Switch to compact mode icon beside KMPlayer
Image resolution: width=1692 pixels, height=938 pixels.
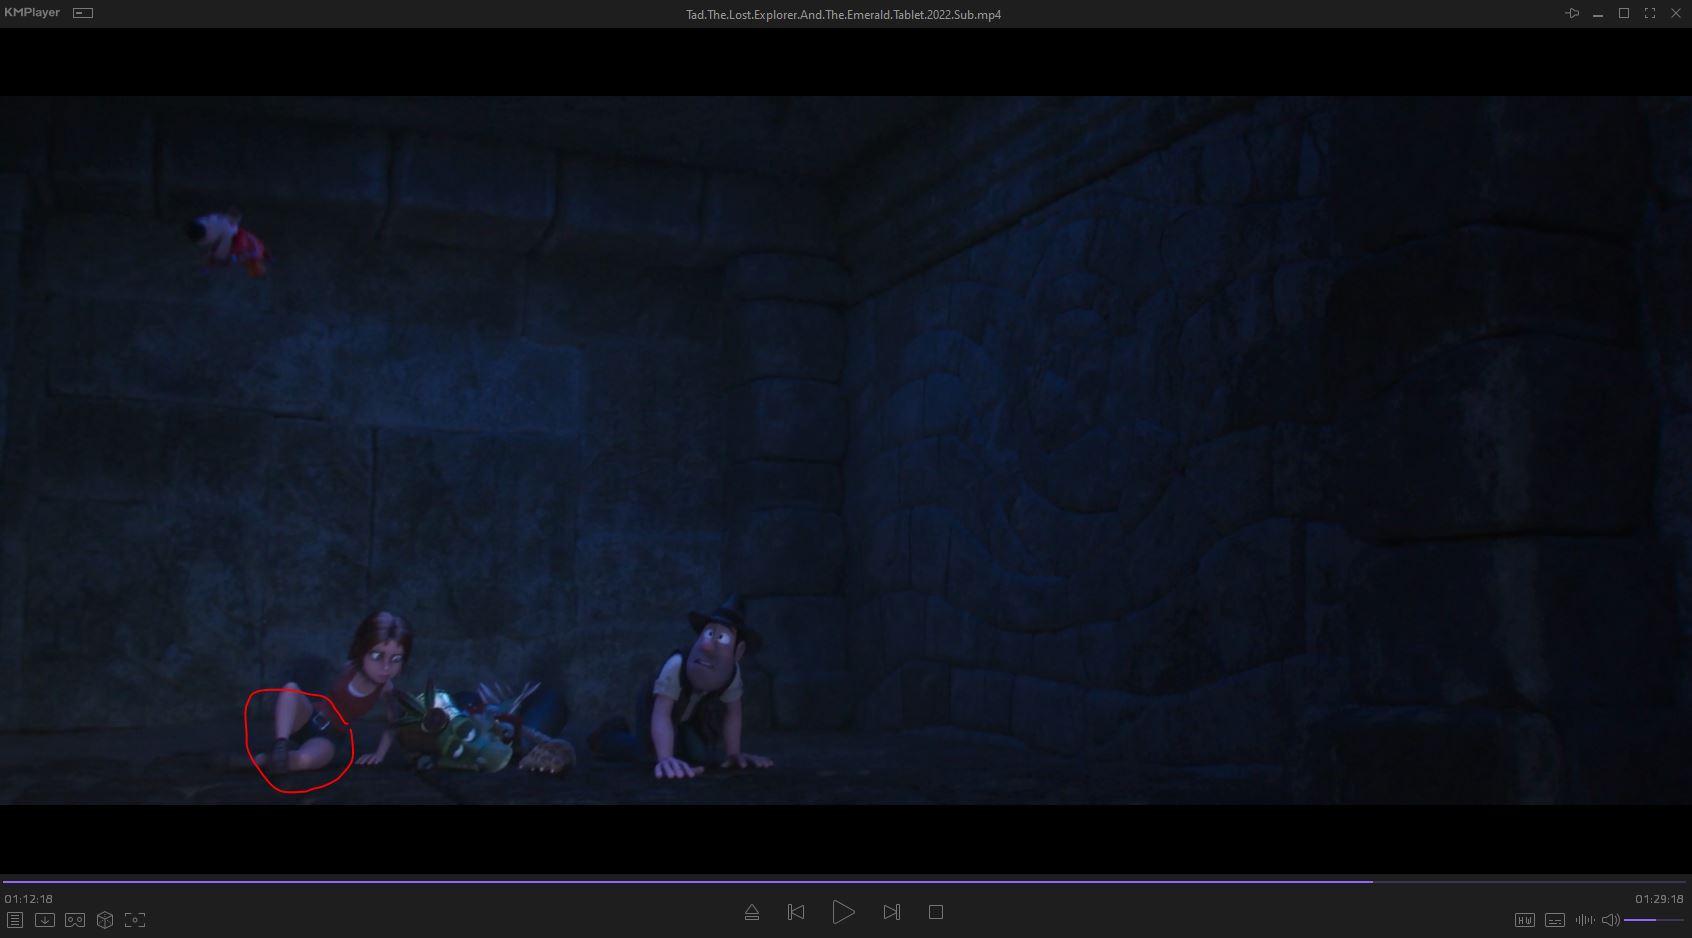tap(84, 13)
